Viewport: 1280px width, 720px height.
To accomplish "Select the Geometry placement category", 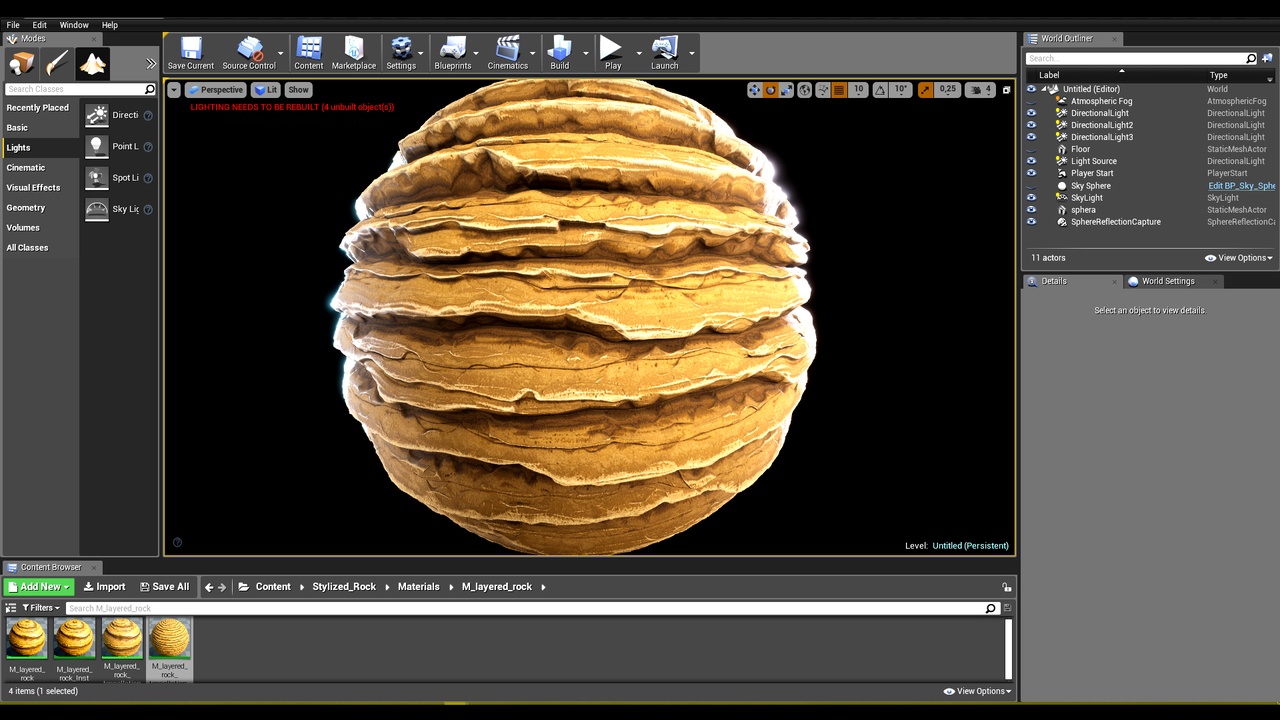I will point(26,208).
